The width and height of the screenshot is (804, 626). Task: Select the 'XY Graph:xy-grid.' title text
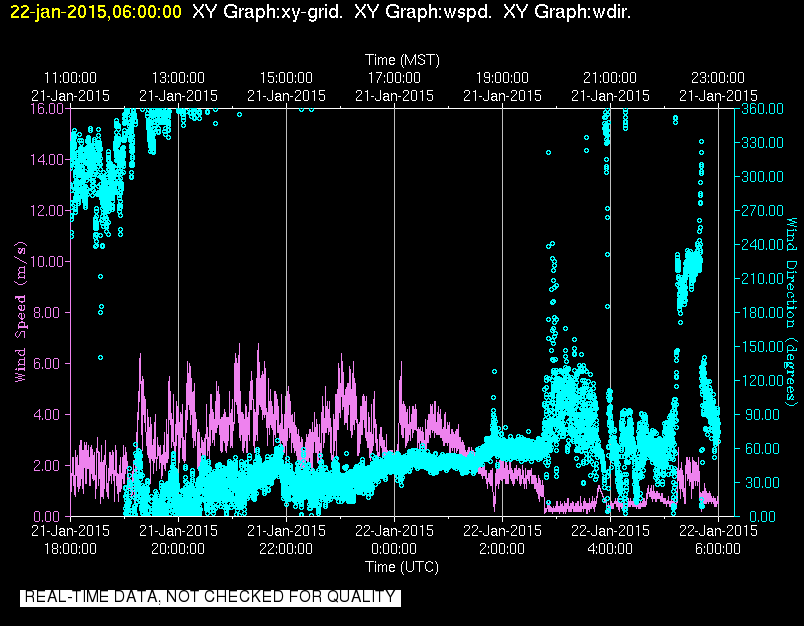tap(267, 12)
